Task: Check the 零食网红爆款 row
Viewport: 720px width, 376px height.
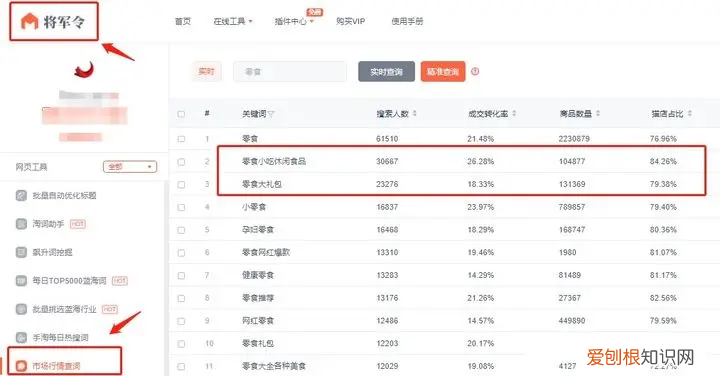Action: pos(181,253)
